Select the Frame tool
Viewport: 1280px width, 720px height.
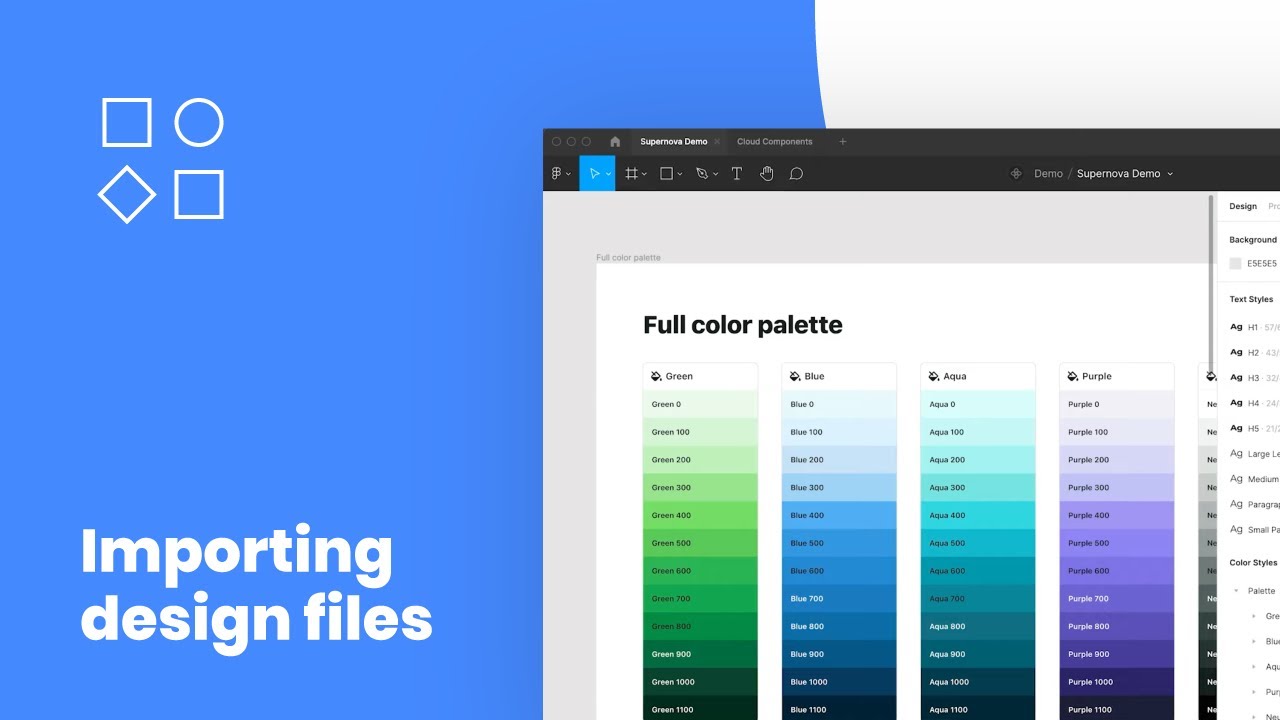(x=631, y=173)
